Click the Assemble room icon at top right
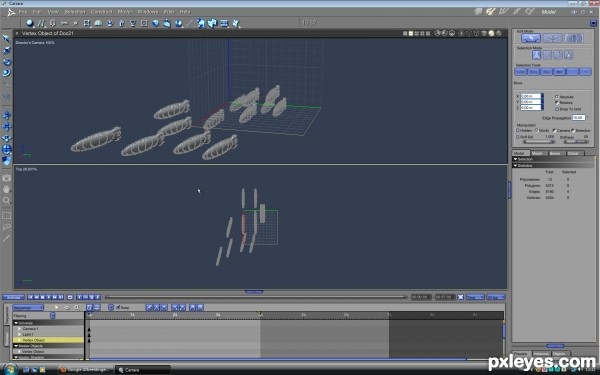The image size is (600, 375). click(478, 12)
